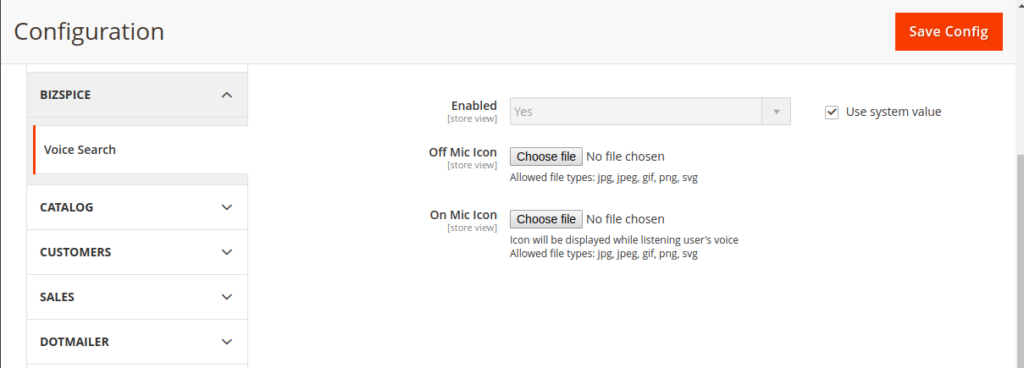Click the BIZSPICE section header
Image resolution: width=1024 pixels, height=368 pixels.
(x=137, y=95)
